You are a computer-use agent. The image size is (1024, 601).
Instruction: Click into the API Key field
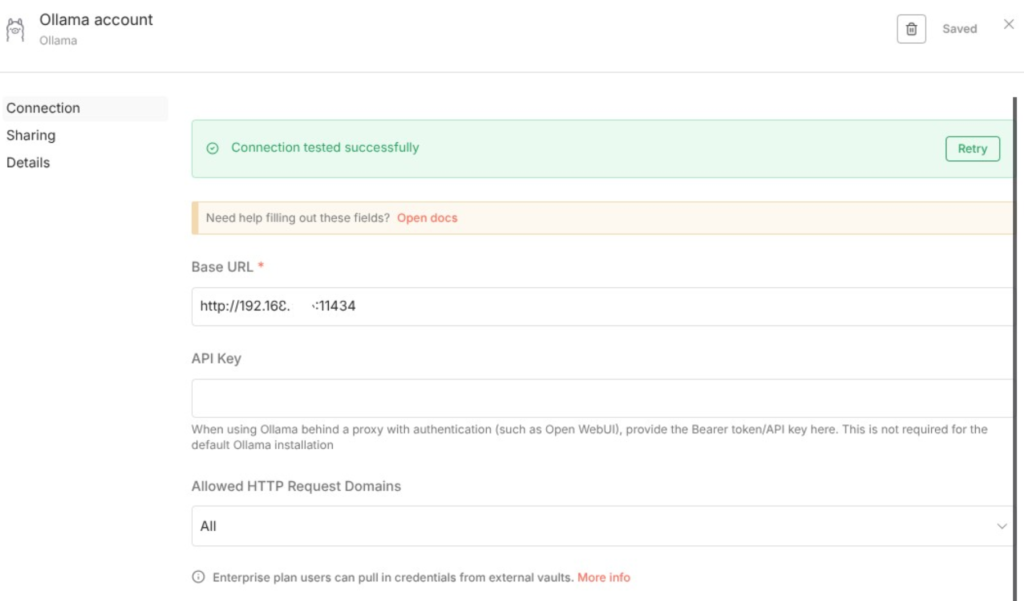click(600, 398)
